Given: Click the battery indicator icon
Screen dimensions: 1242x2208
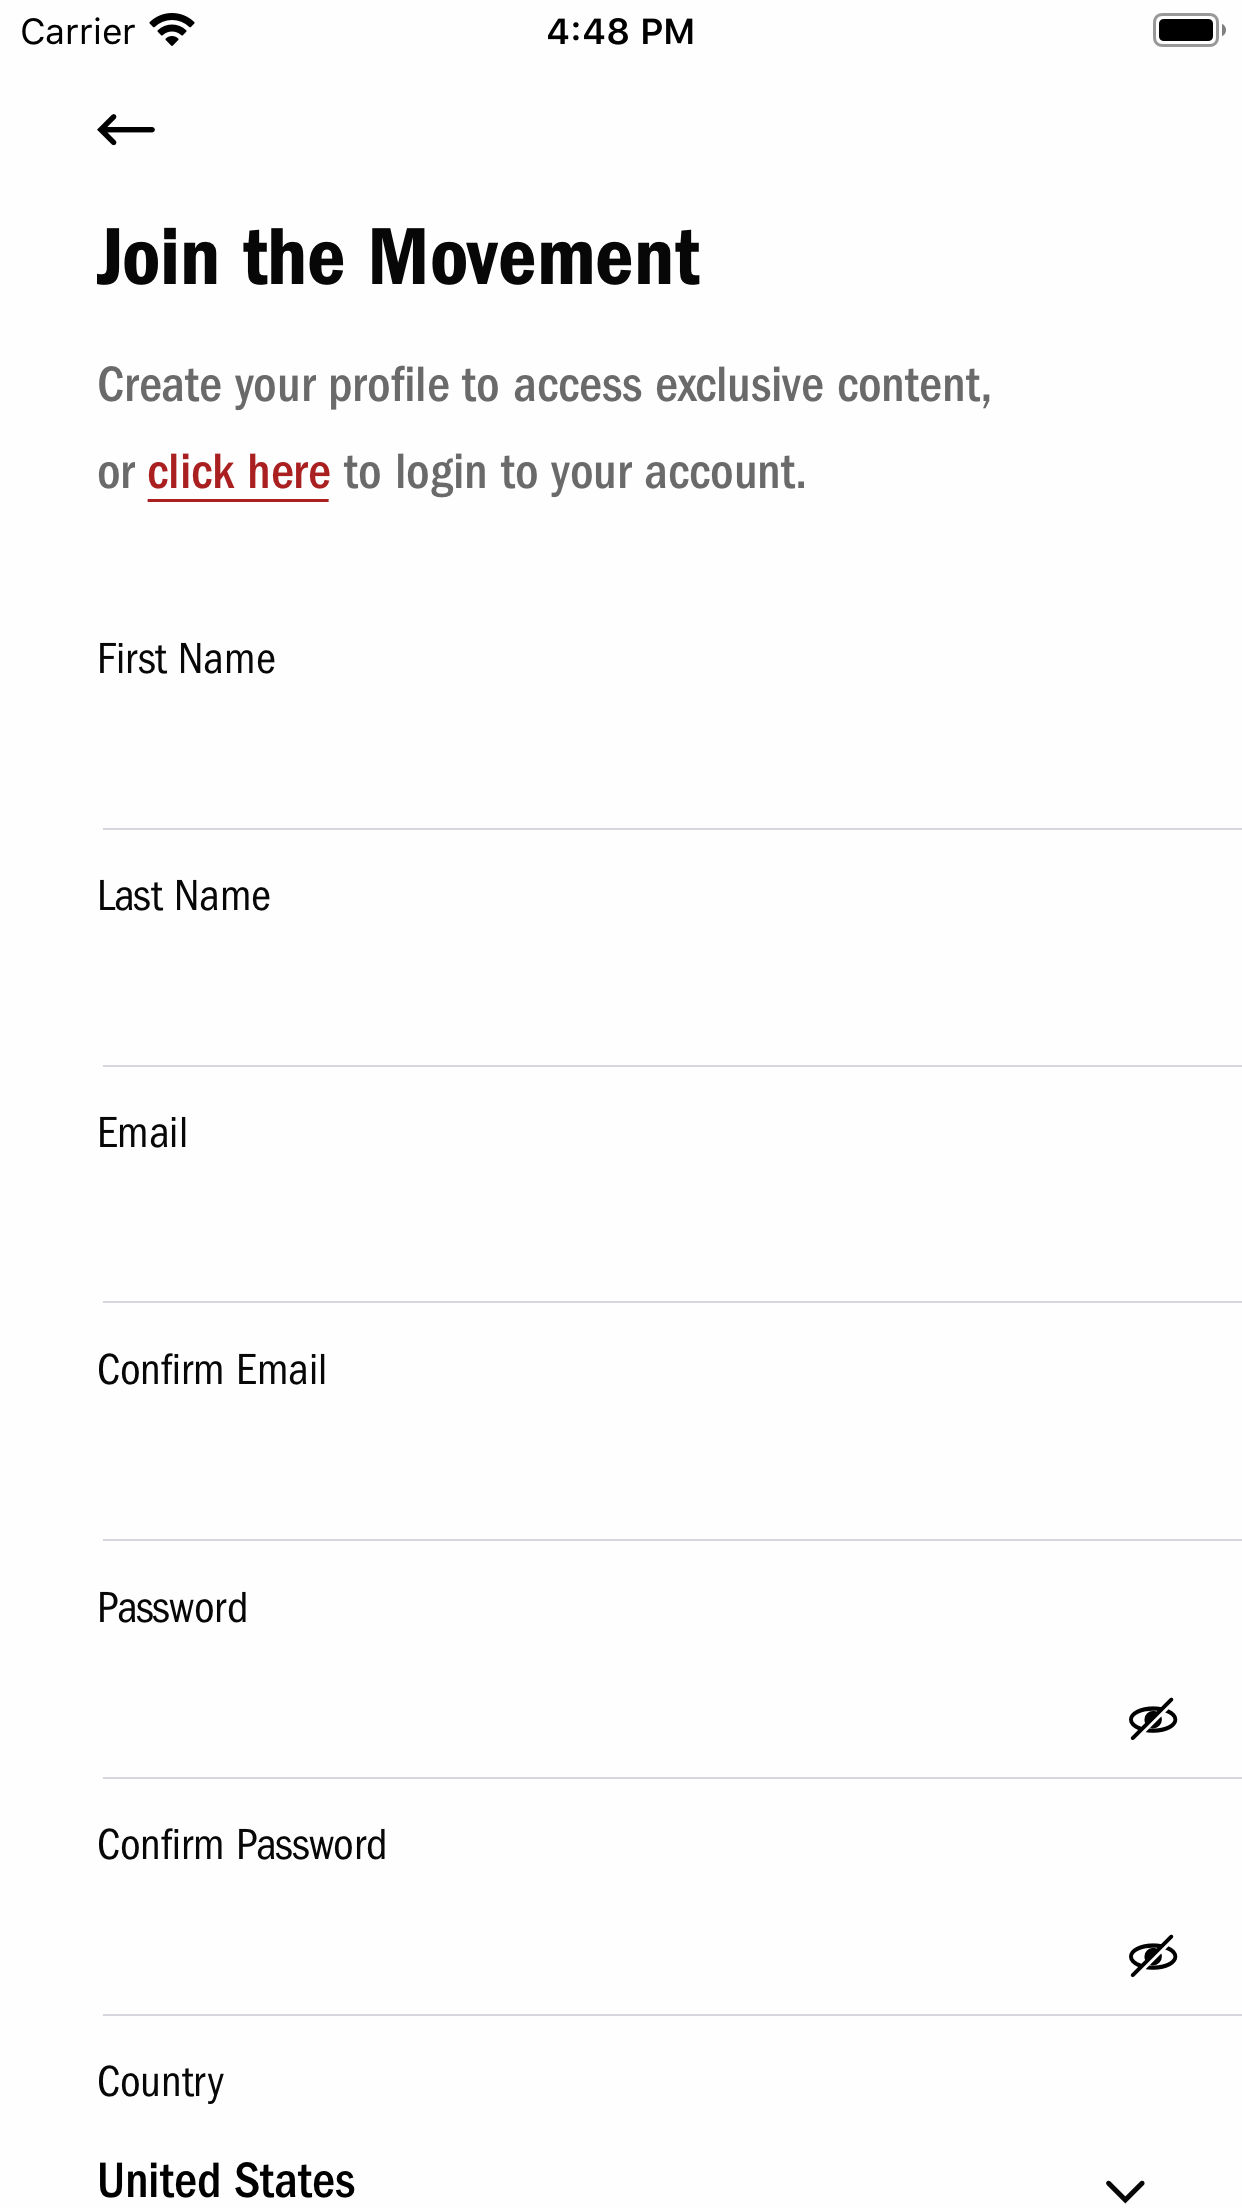Looking at the screenshot, I should click(x=1188, y=31).
